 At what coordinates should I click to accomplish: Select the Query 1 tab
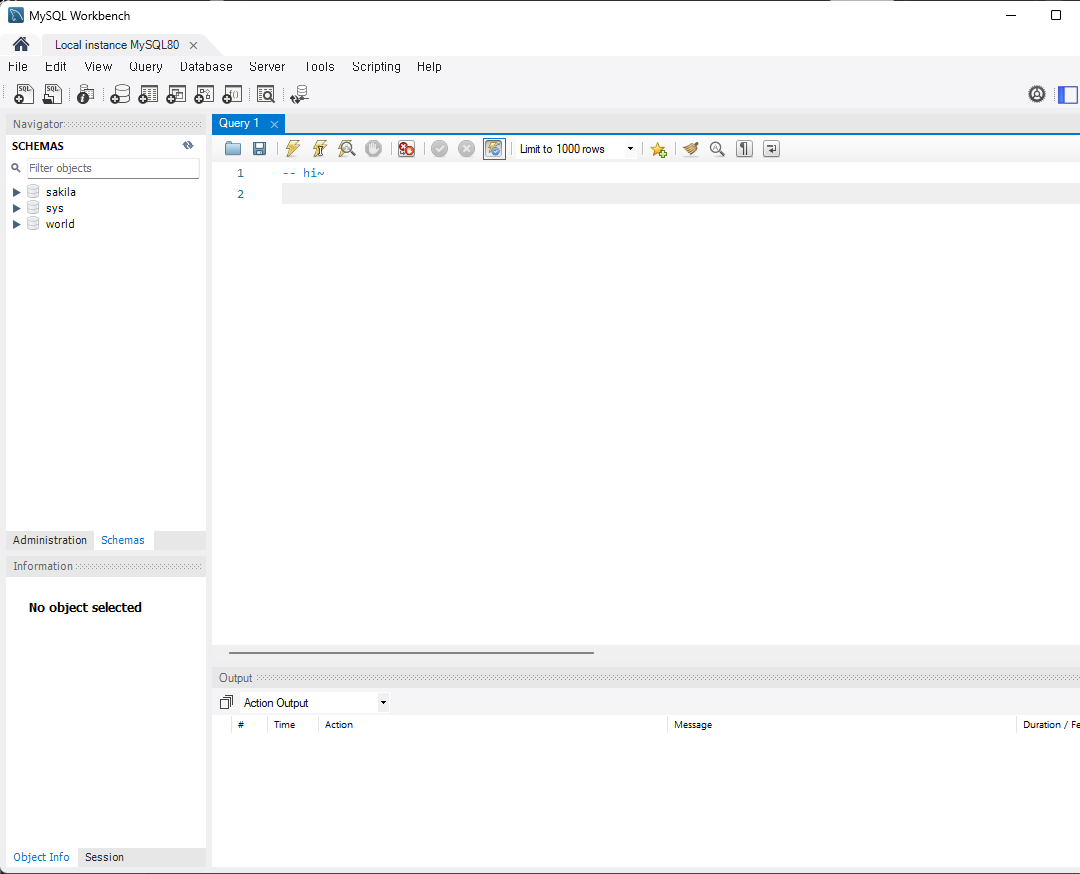(239, 123)
